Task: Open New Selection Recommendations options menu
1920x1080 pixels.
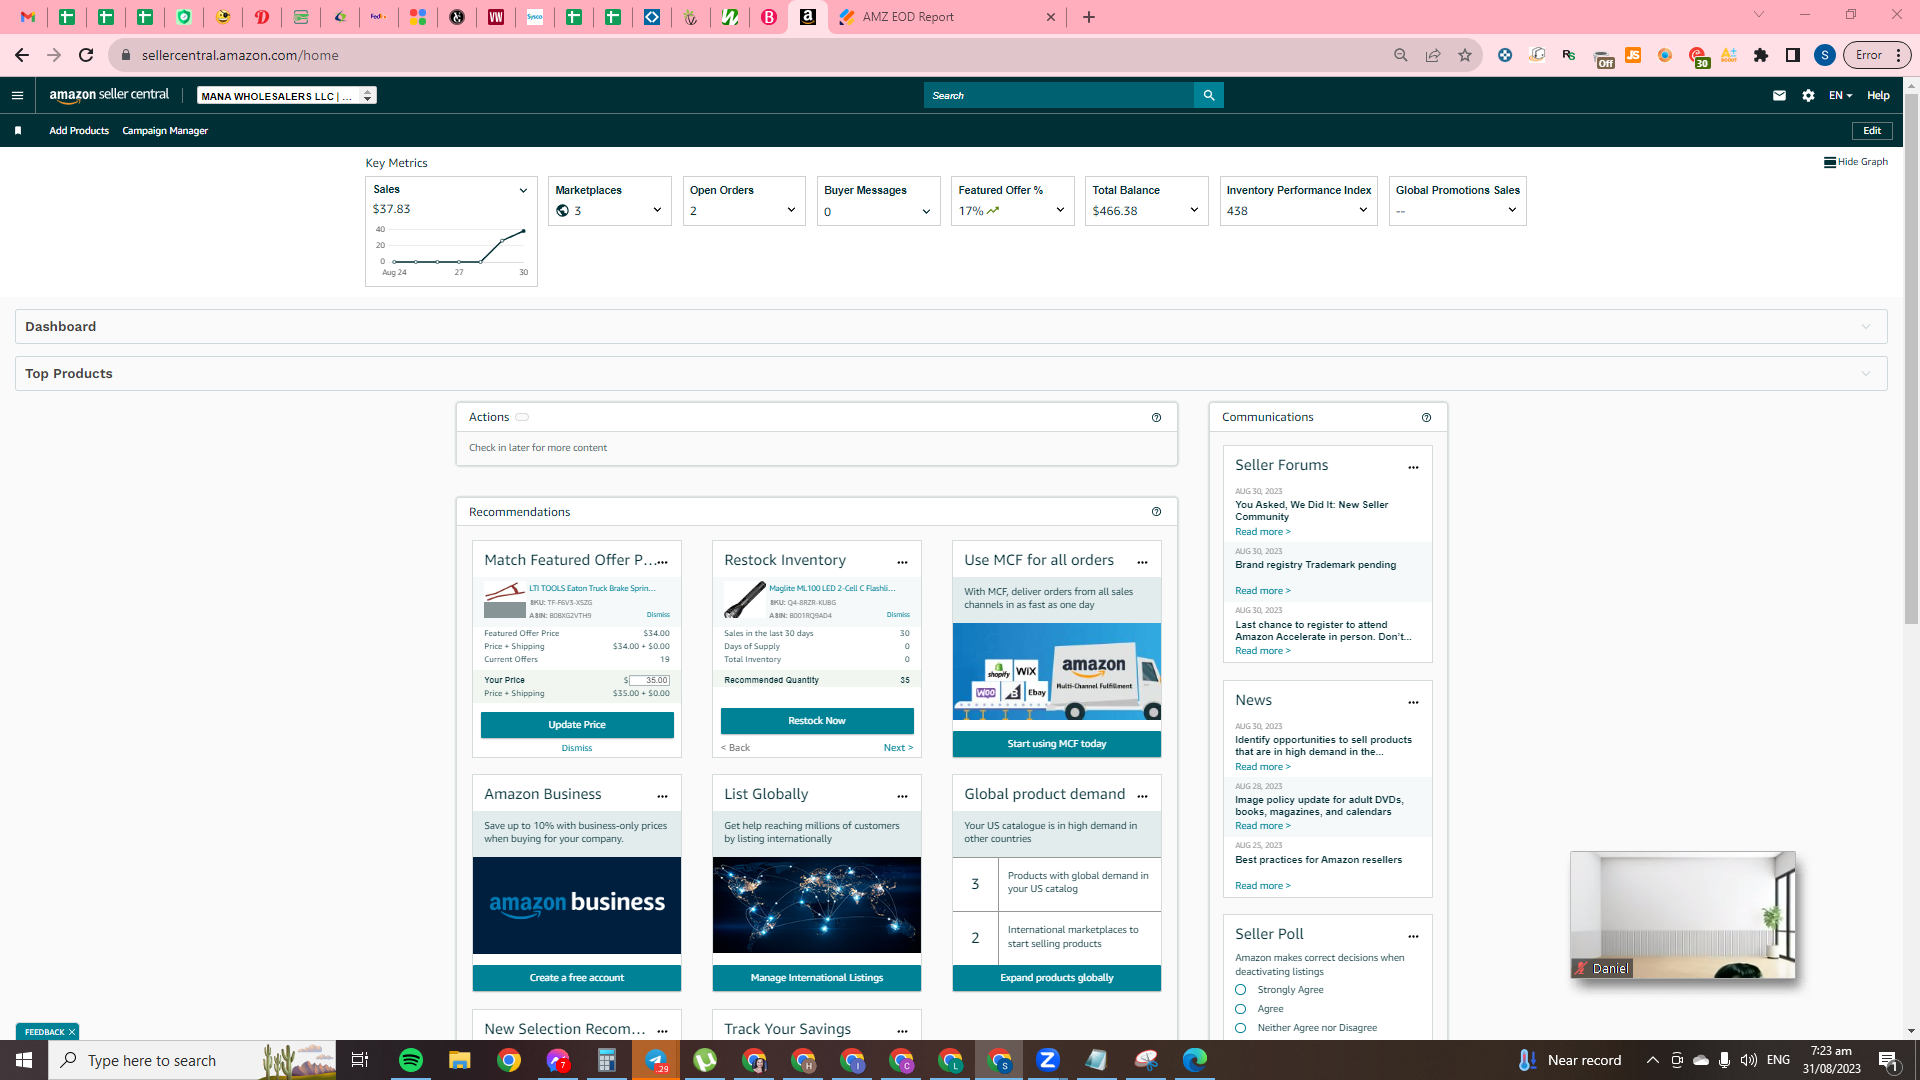Action: (662, 1031)
